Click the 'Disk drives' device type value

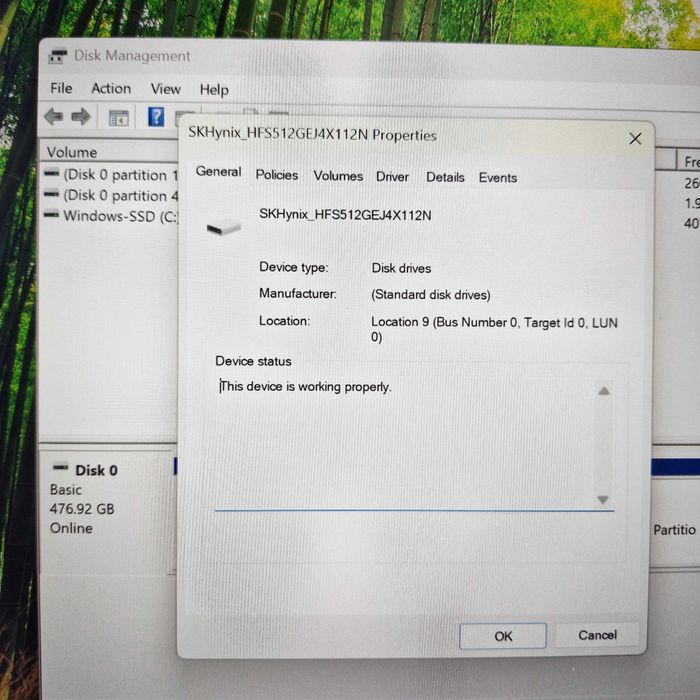(401, 268)
